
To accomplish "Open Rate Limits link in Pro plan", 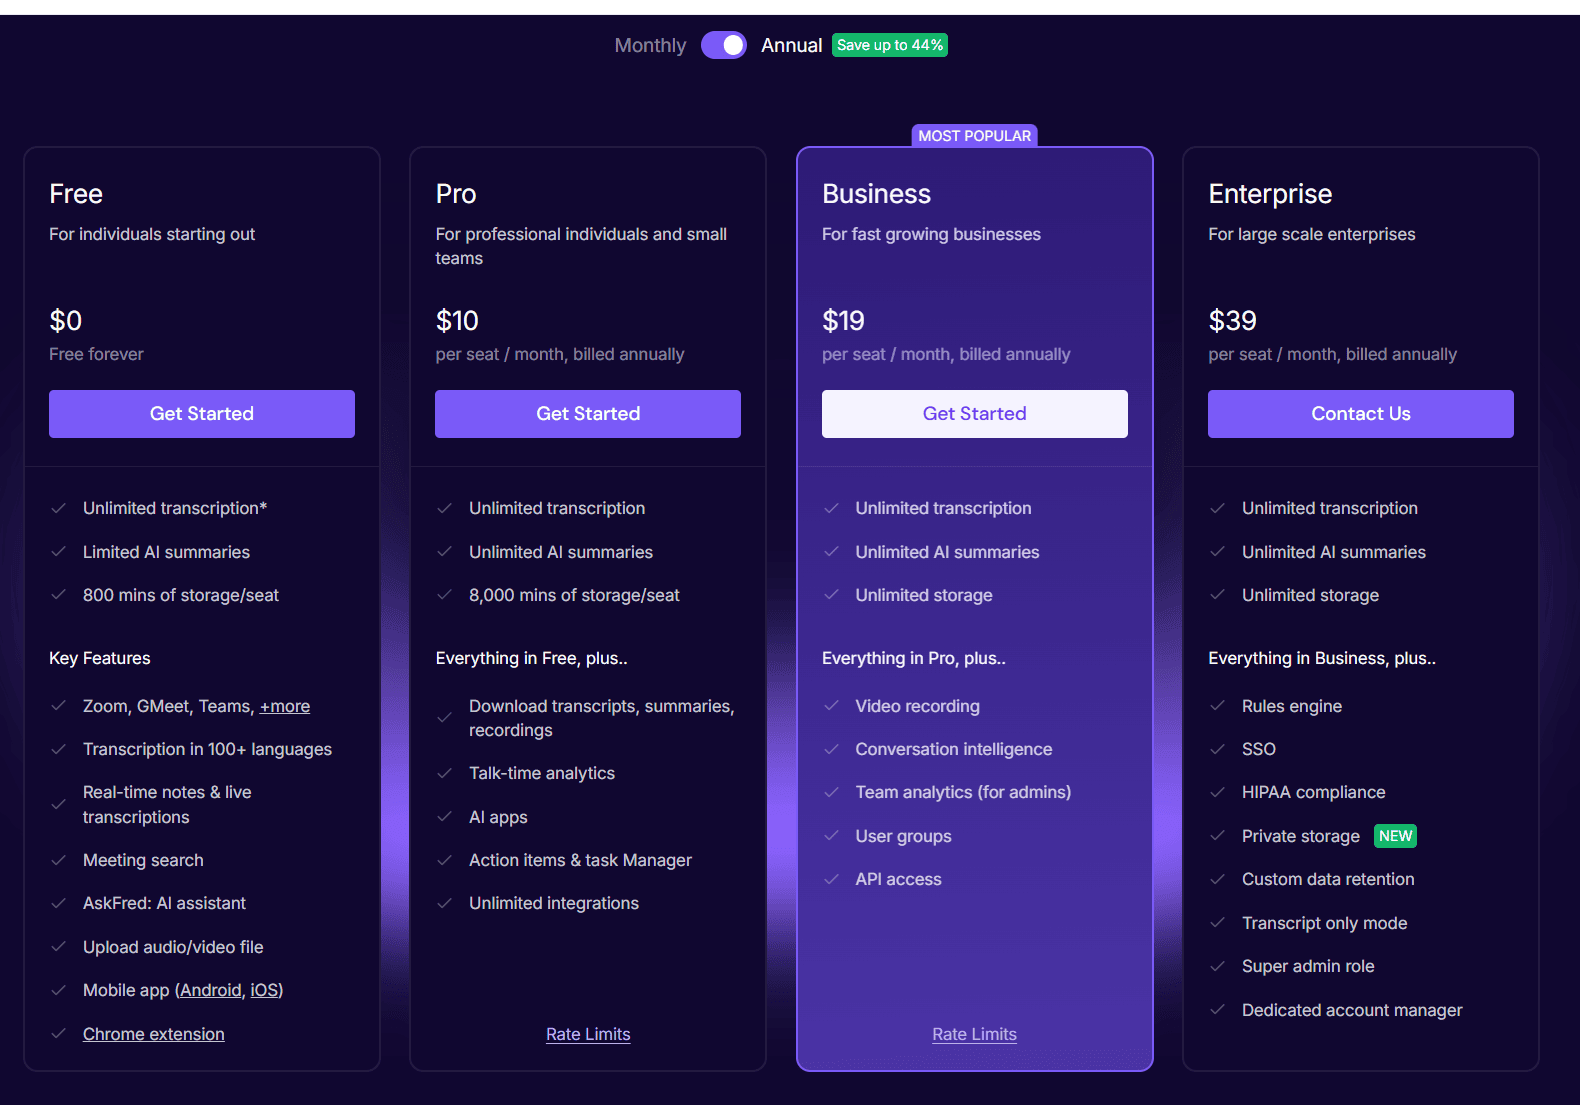I will (x=588, y=1034).
